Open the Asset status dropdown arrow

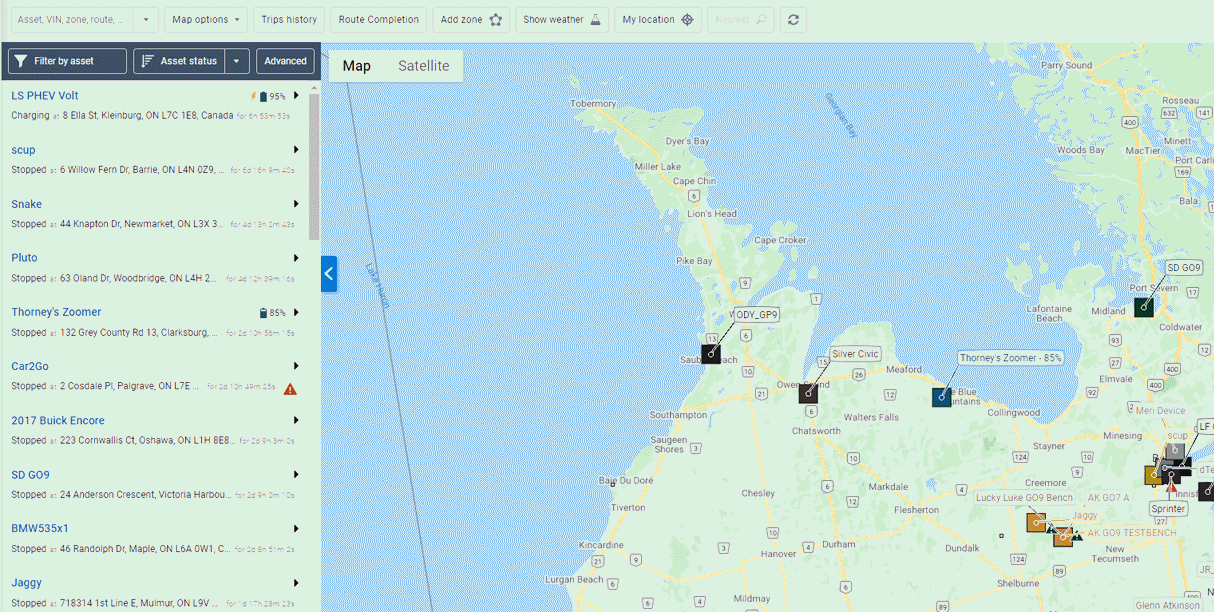236,61
